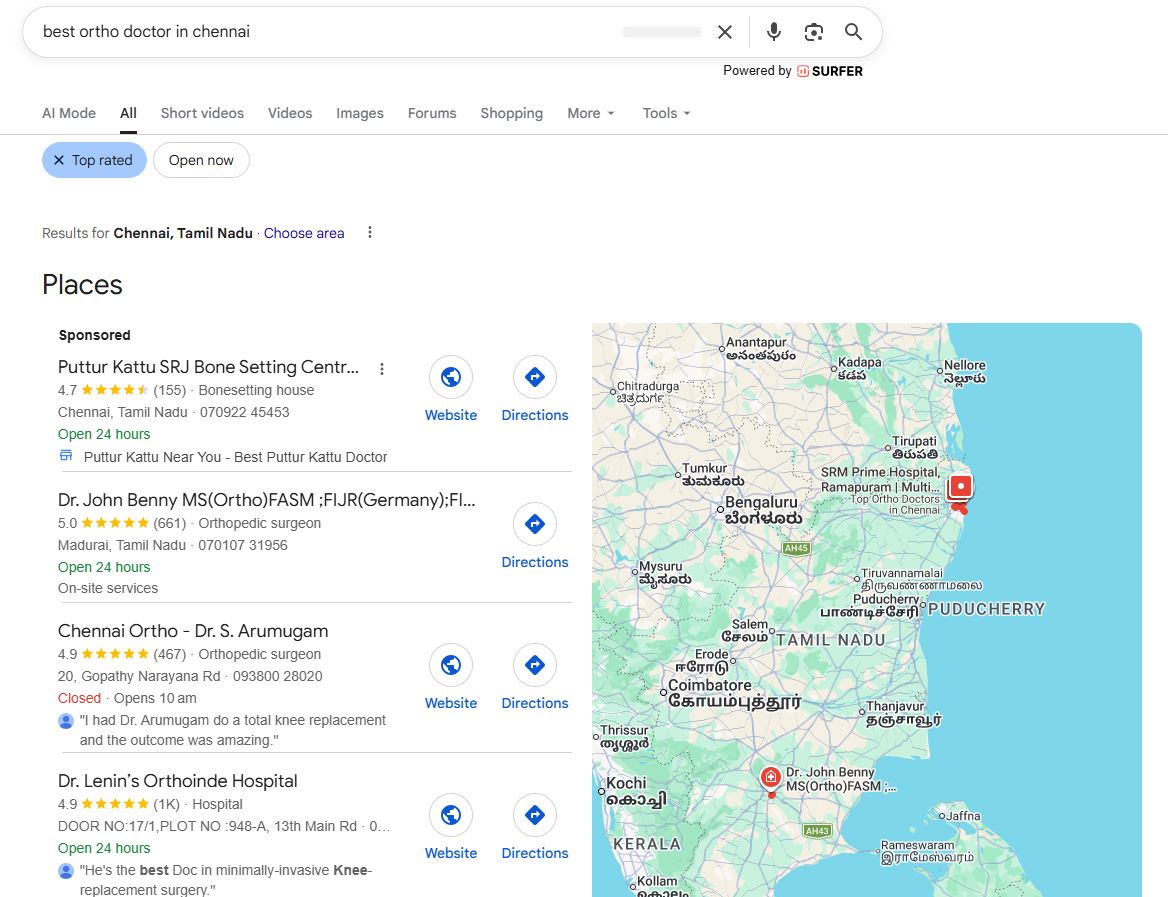Viewport: 1168px width, 897px height.
Task: Click the red map marker near Chennai
Action: click(x=957, y=486)
